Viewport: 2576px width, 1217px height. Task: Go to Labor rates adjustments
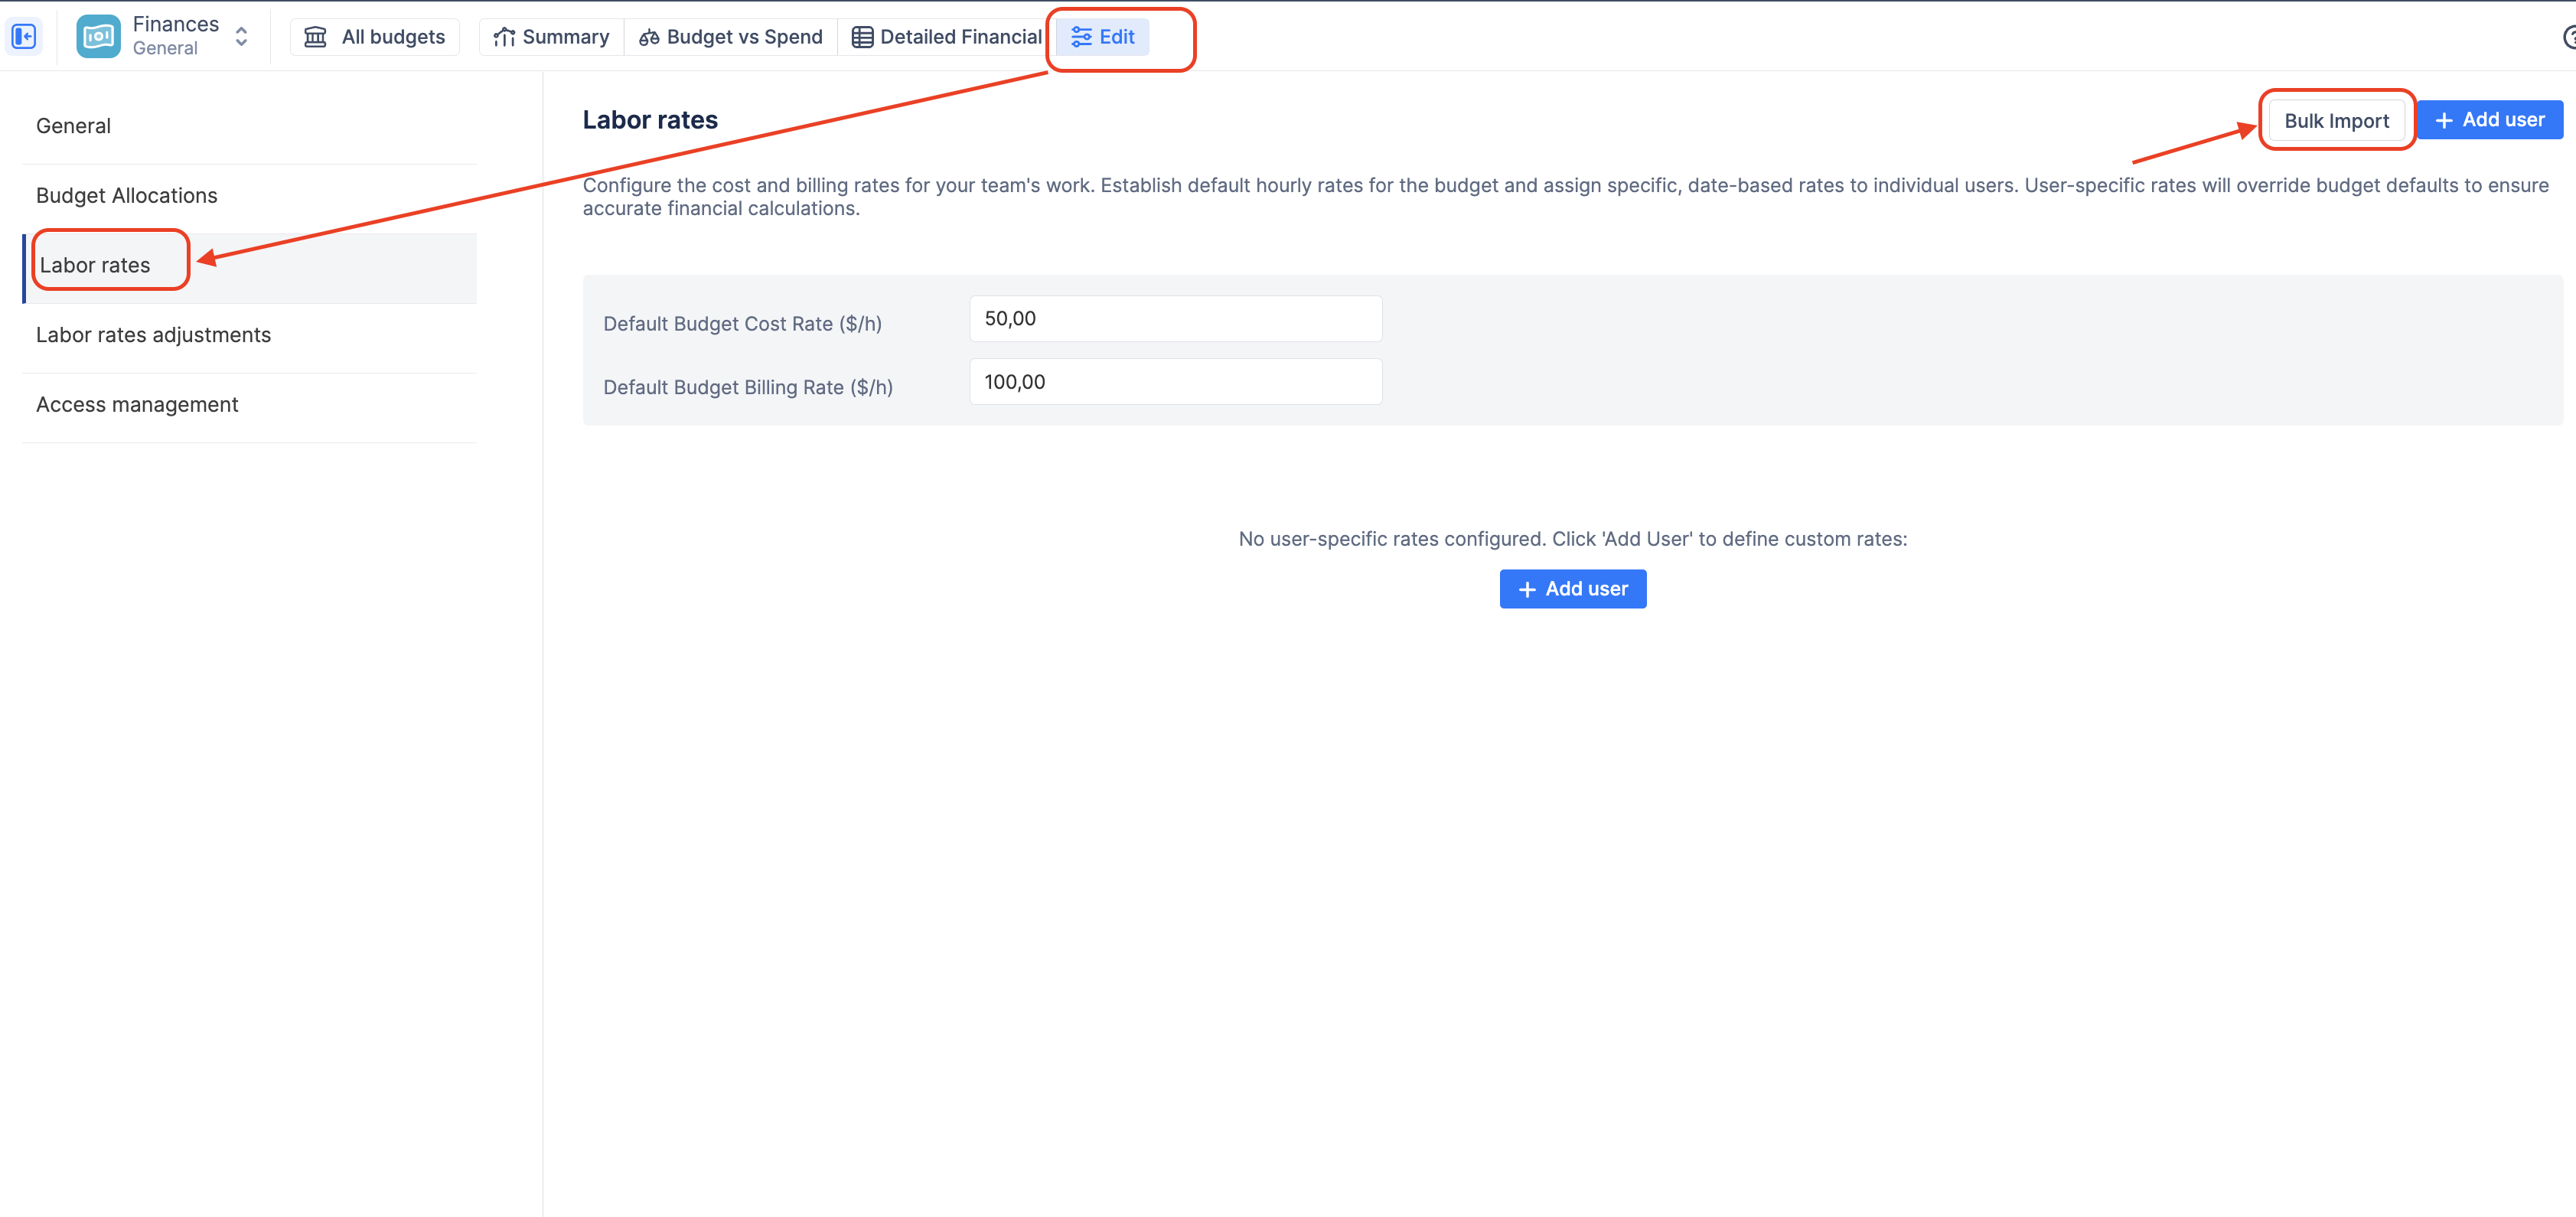click(153, 335)
